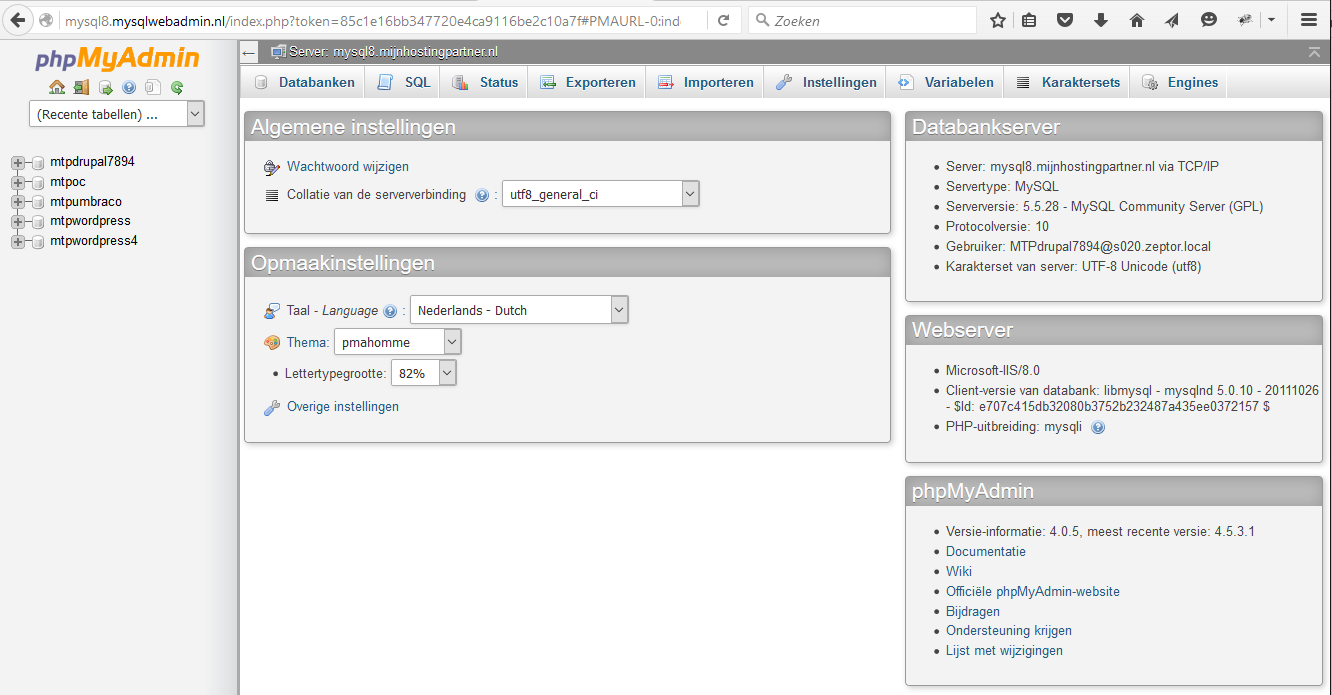Open the Karaktersets tab
The height and width of the screenshot is (695, 1332).
click(1067, 83)
